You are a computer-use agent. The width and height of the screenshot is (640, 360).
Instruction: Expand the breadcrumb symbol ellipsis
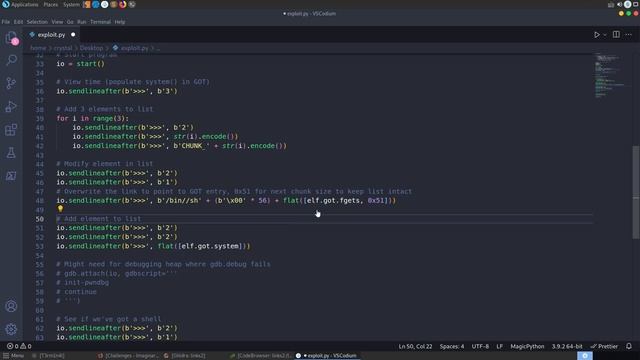click(x=158, y=48)
